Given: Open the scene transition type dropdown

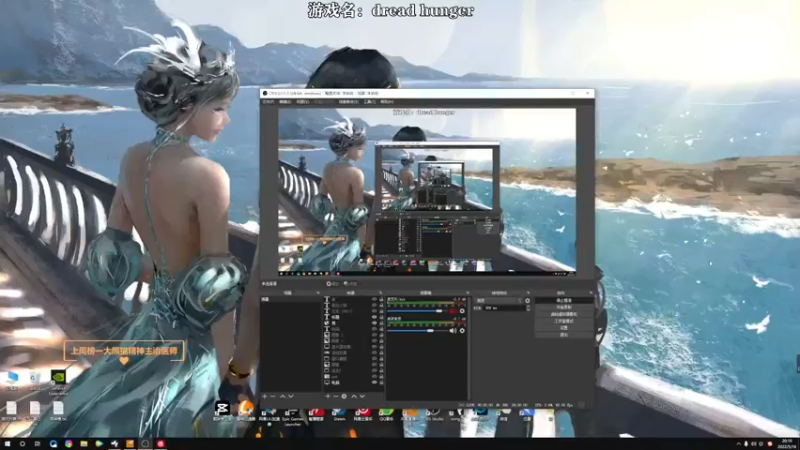Looking at the screenshot, I should (499, 301).
